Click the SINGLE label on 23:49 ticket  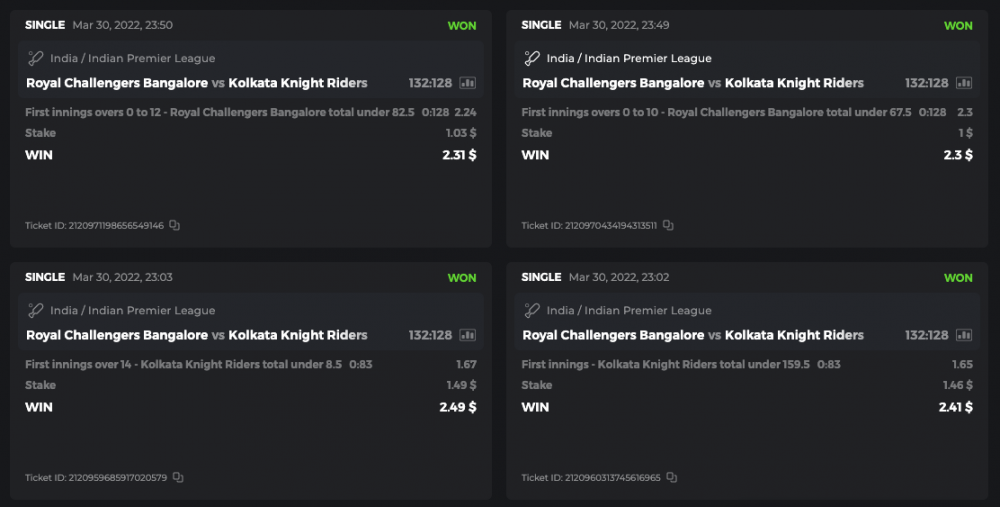(541, 25)
